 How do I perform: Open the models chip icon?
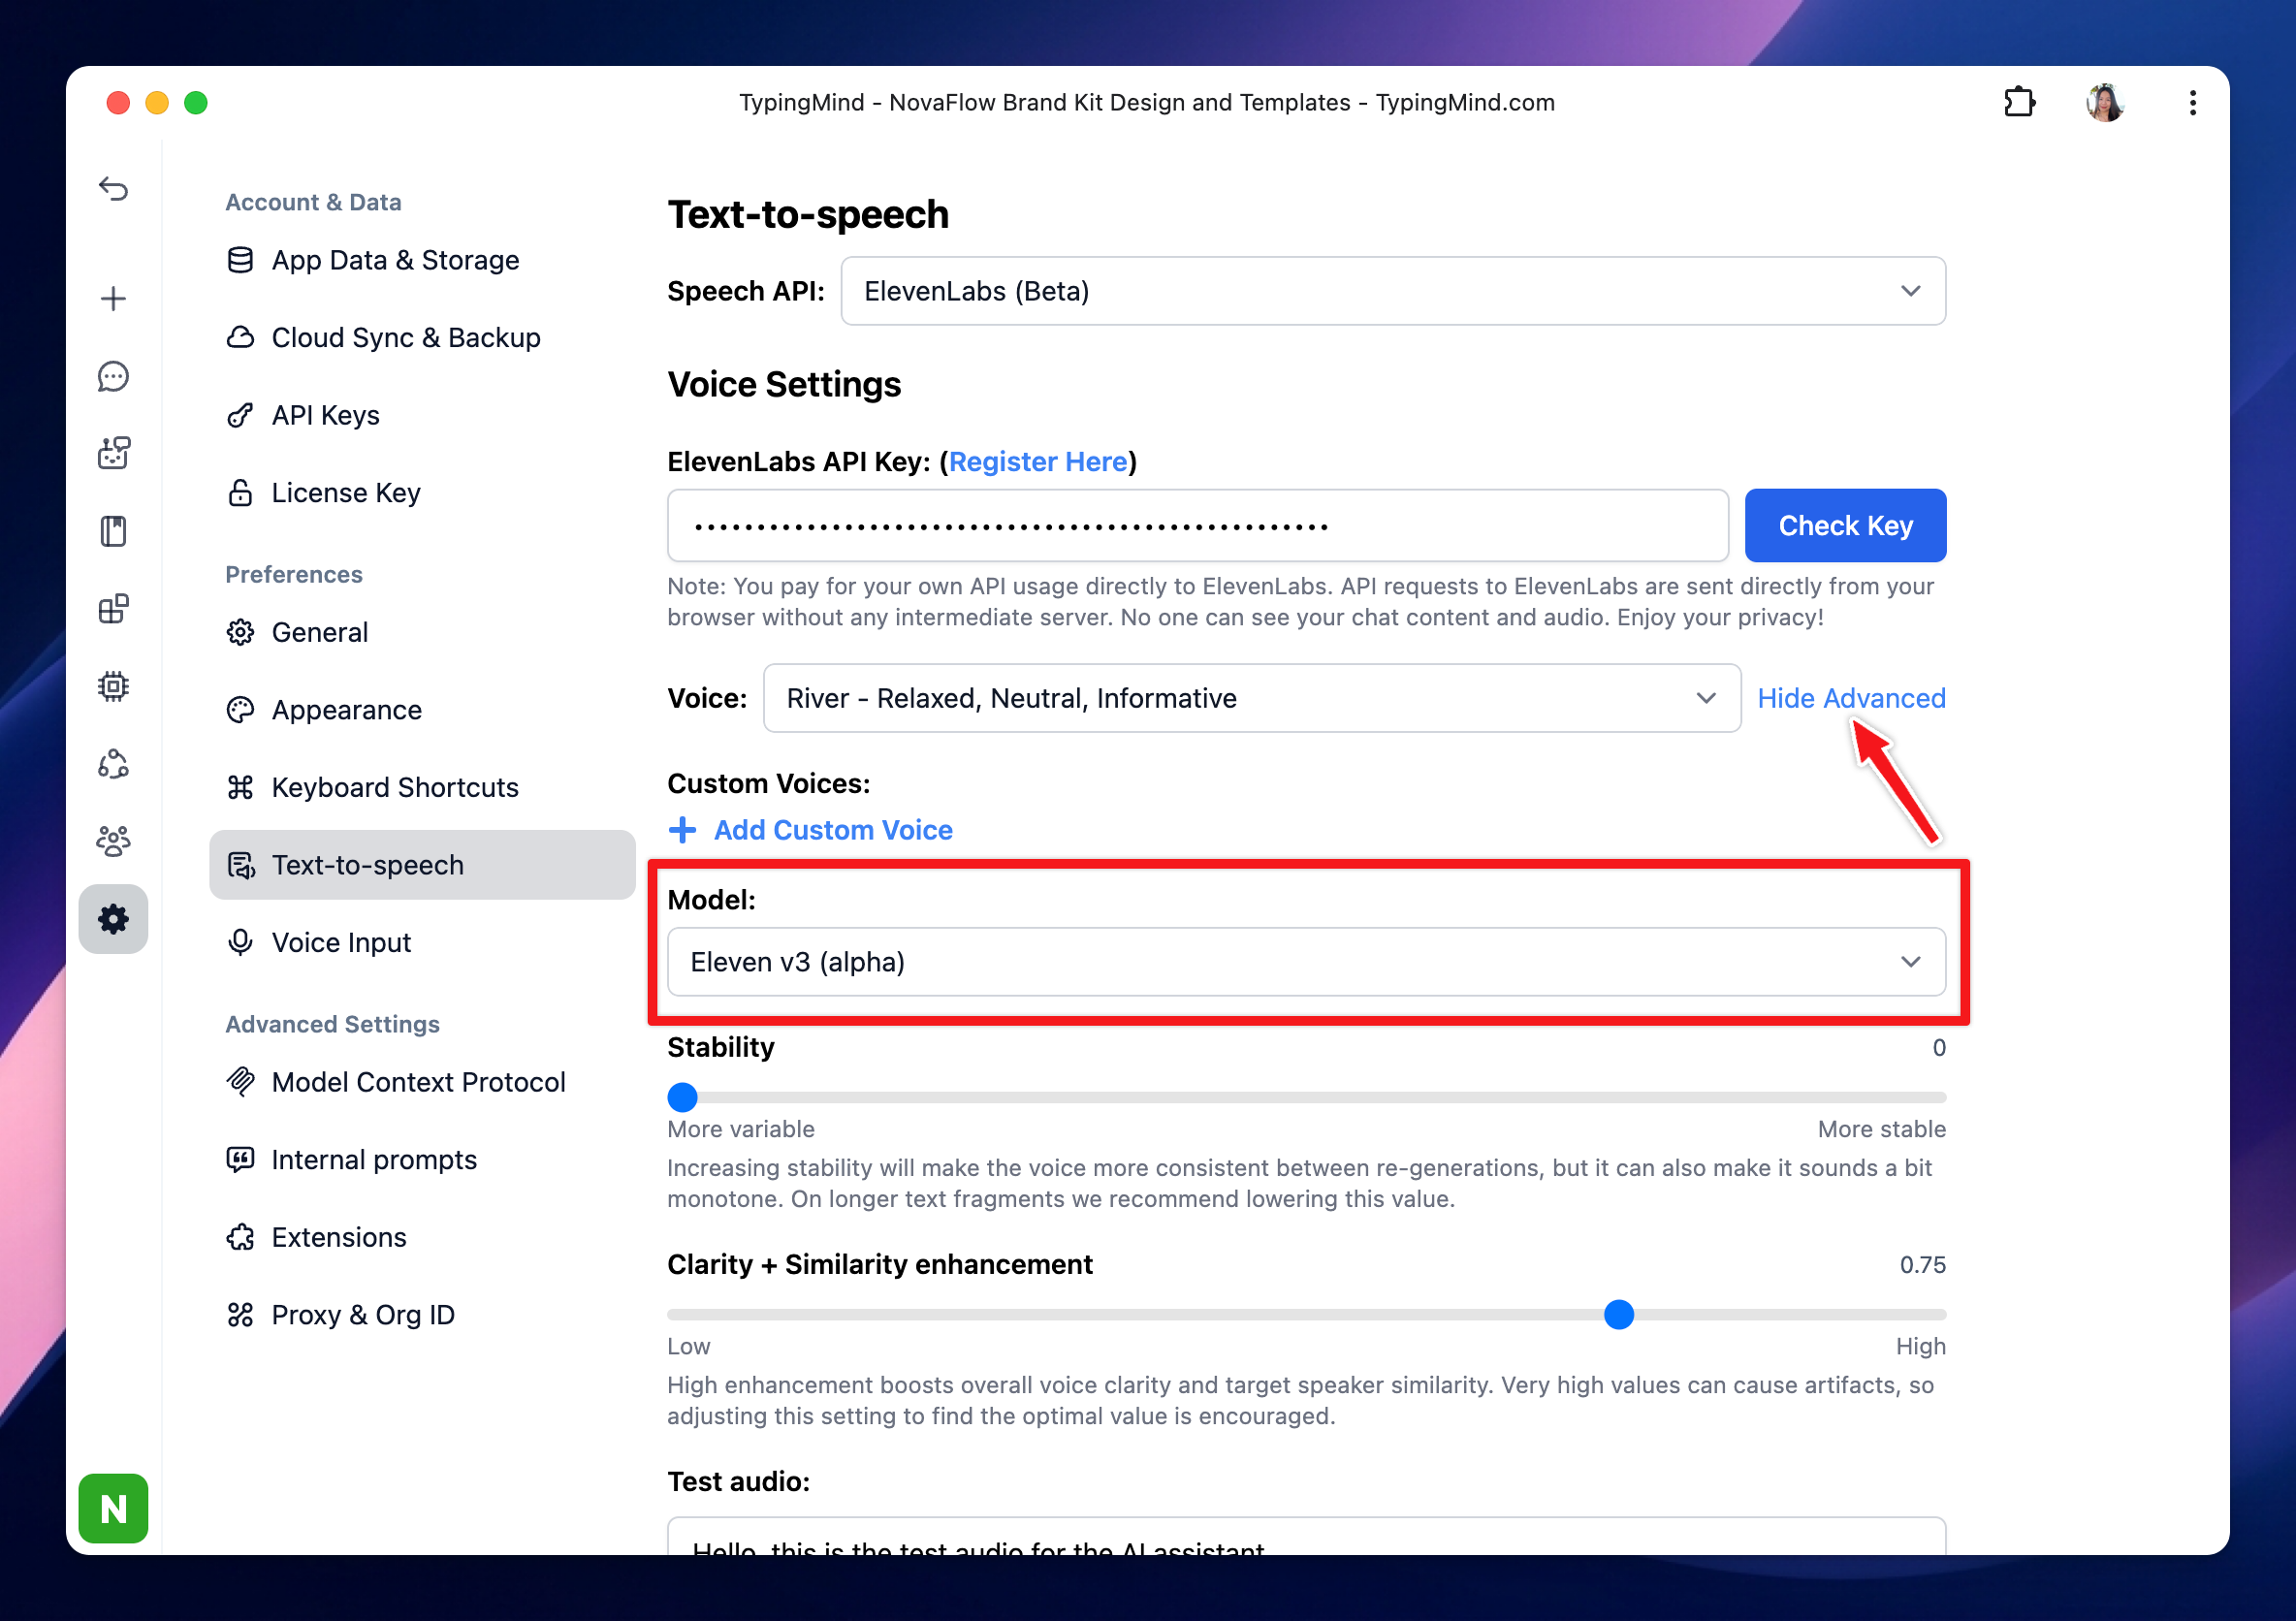(114, 686)
